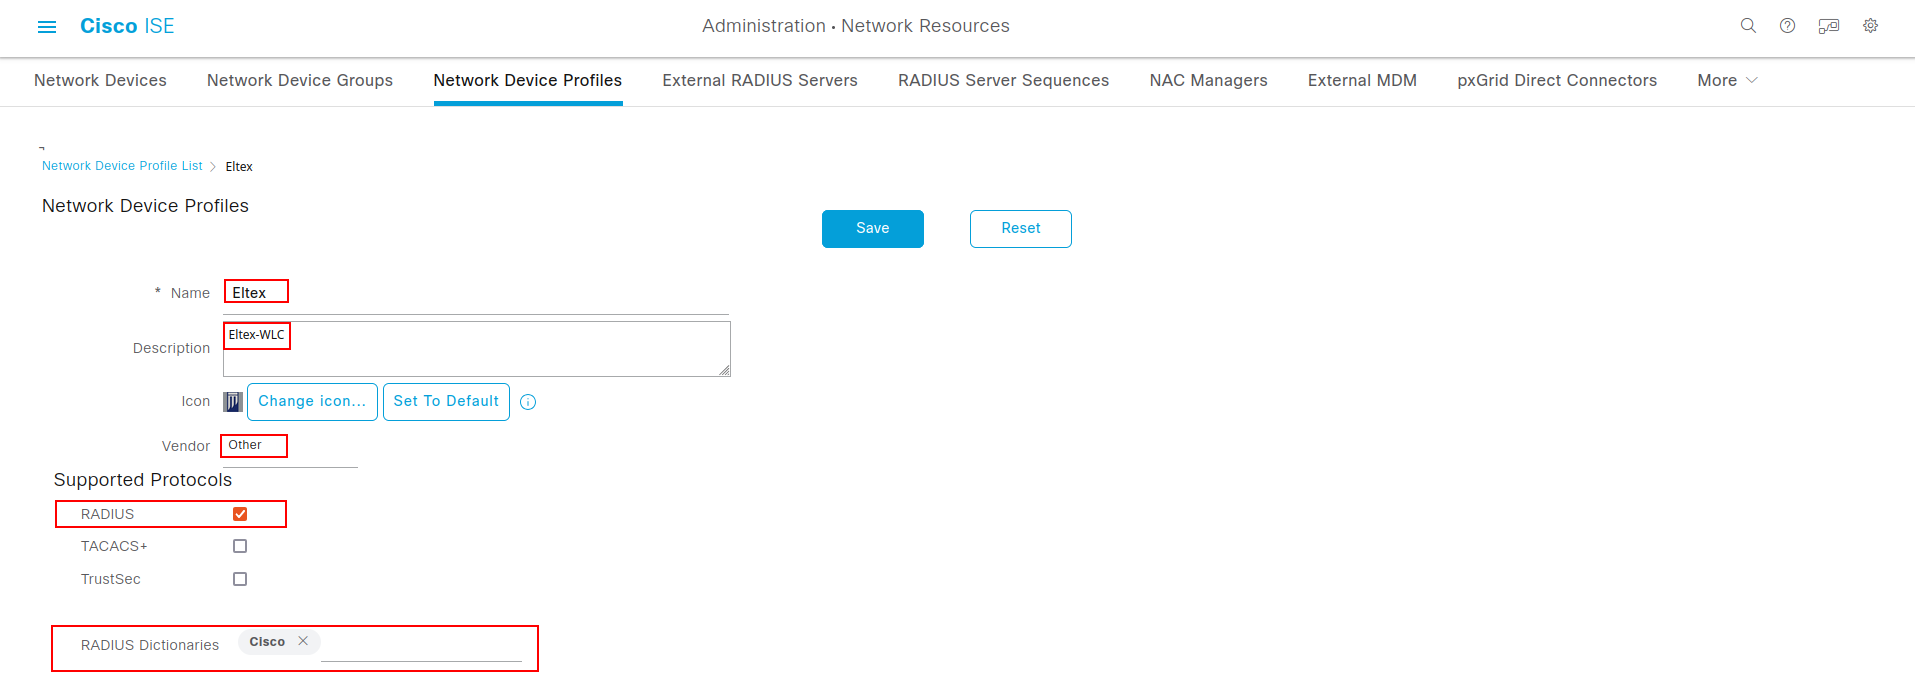
Task: Click the Administration · Network Resources title
Action: tap(856, 26)
